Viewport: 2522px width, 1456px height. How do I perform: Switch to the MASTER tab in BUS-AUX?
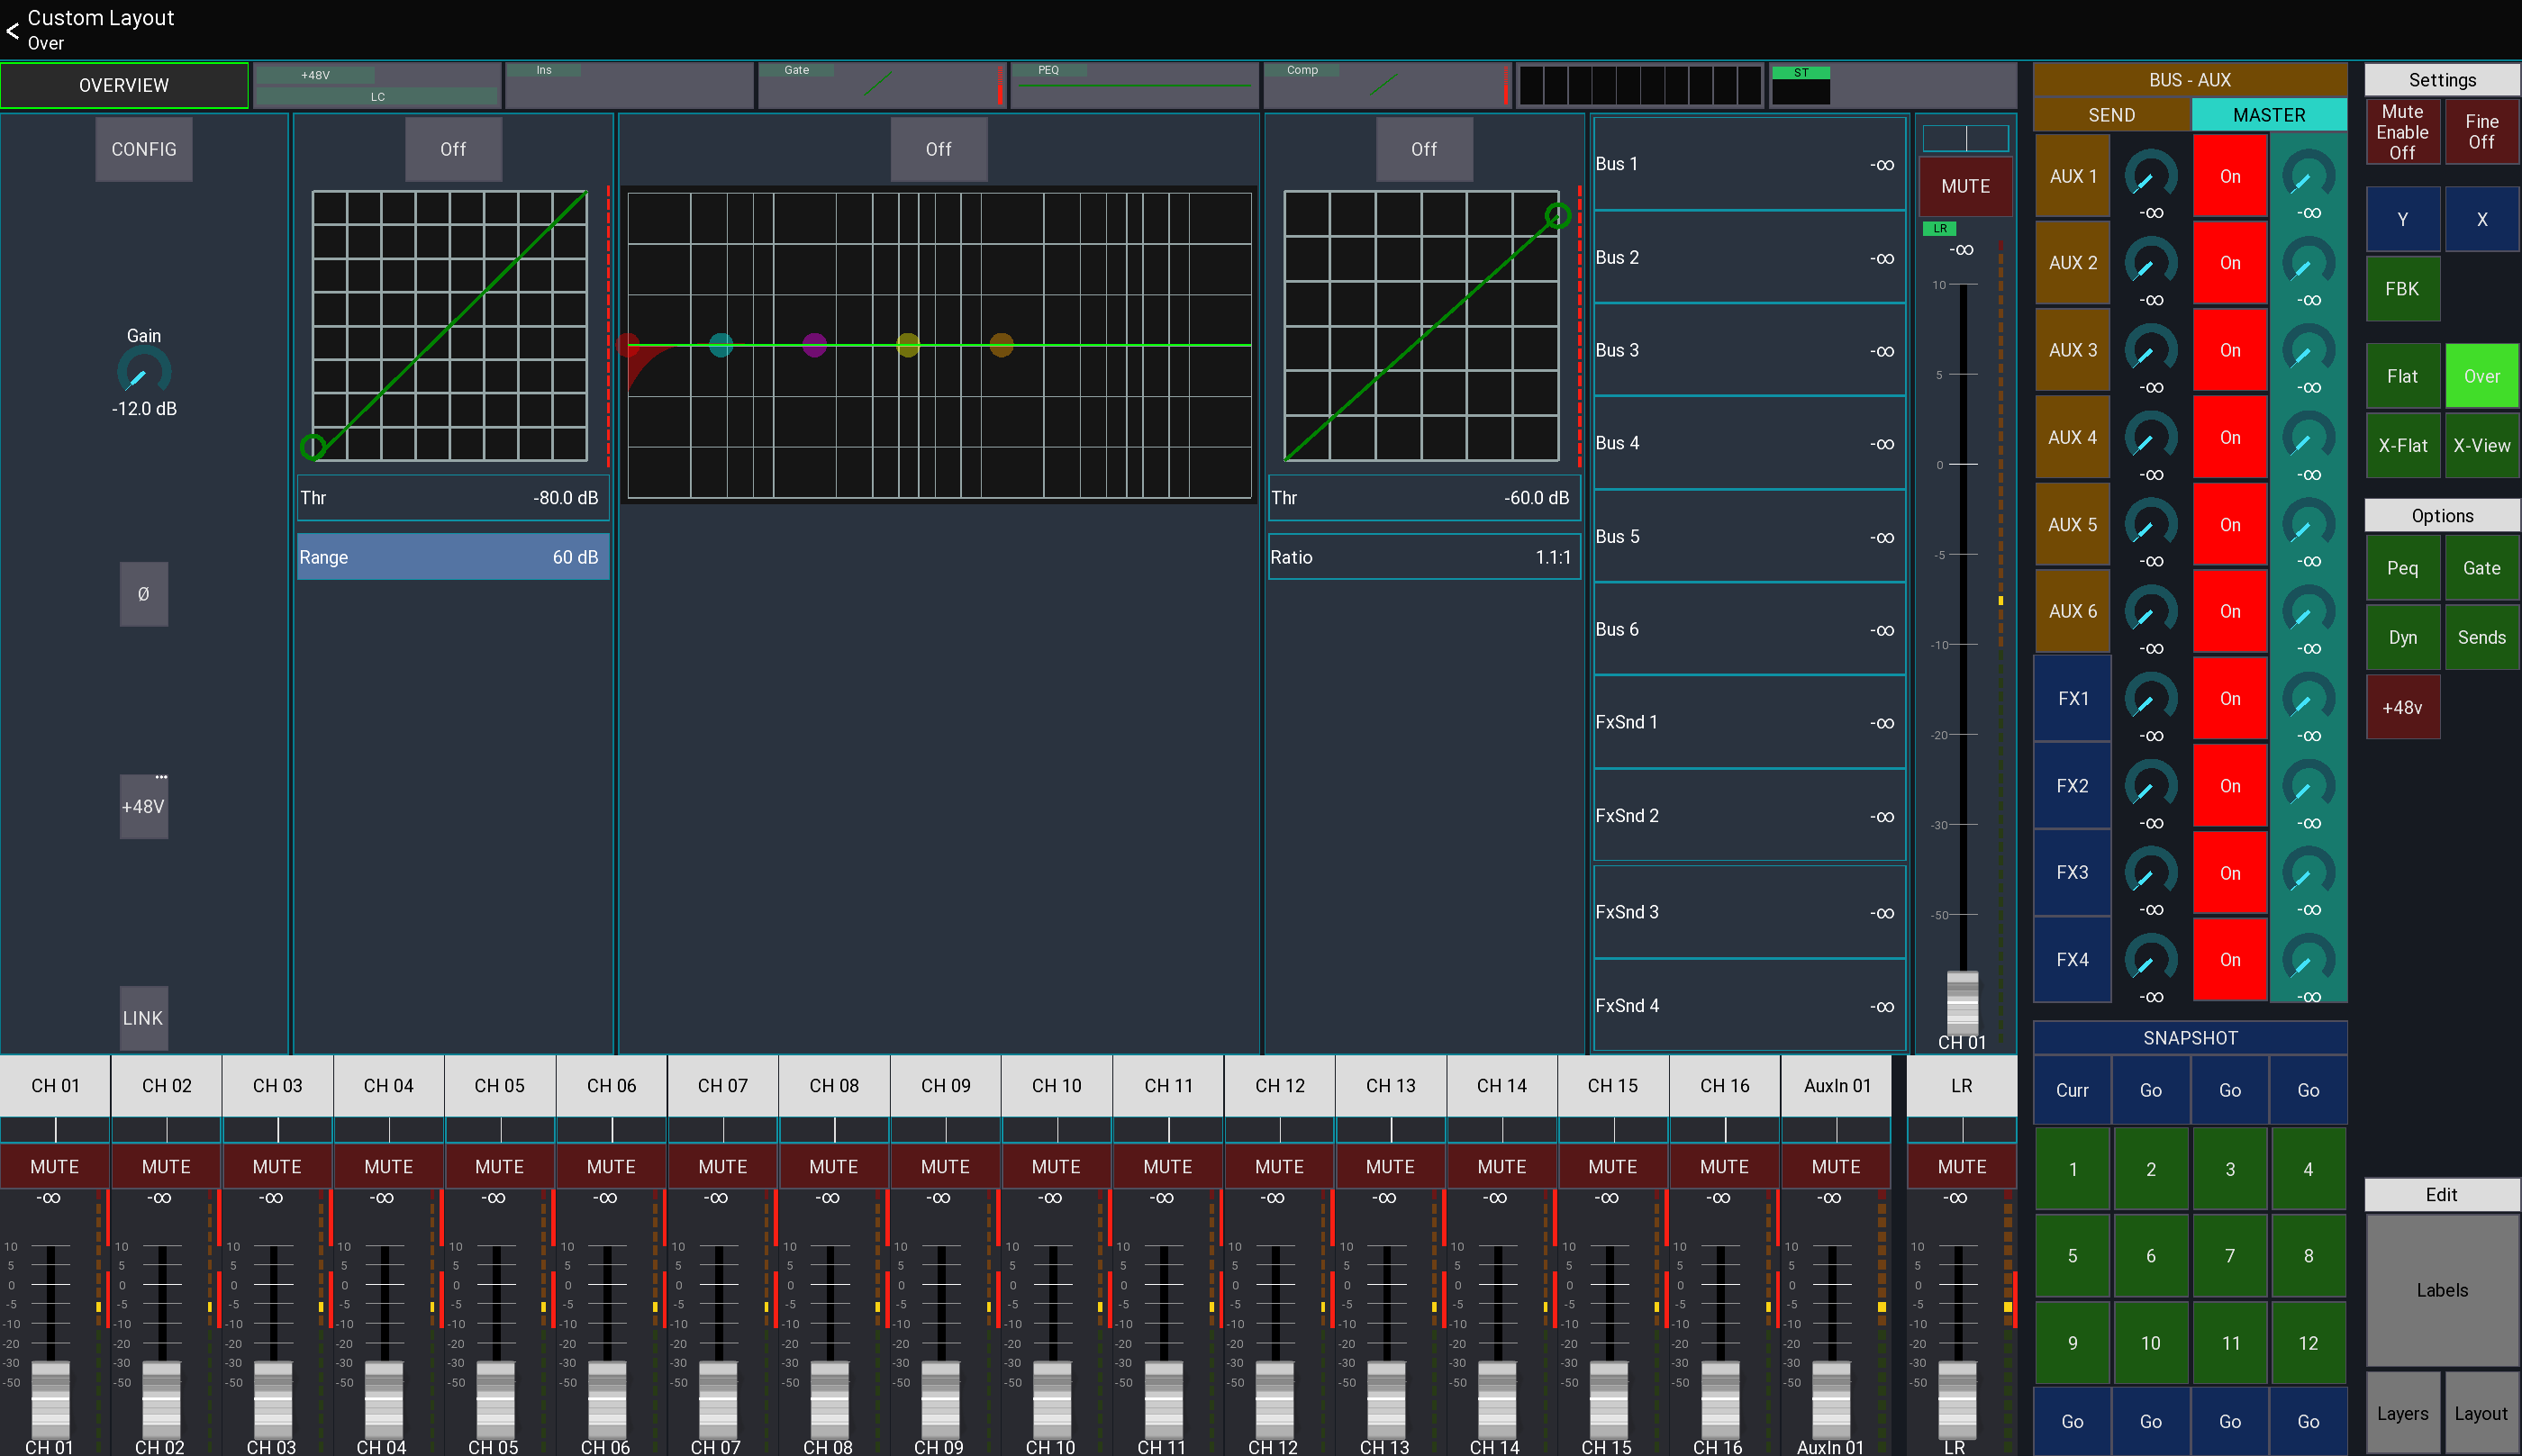[2270, 114]
